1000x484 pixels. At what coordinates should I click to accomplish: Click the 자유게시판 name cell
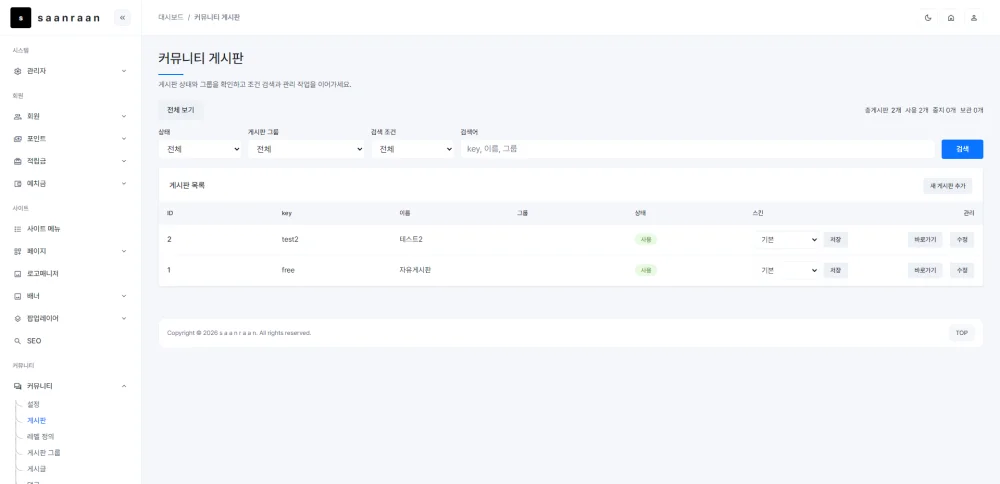pos(415,270)
